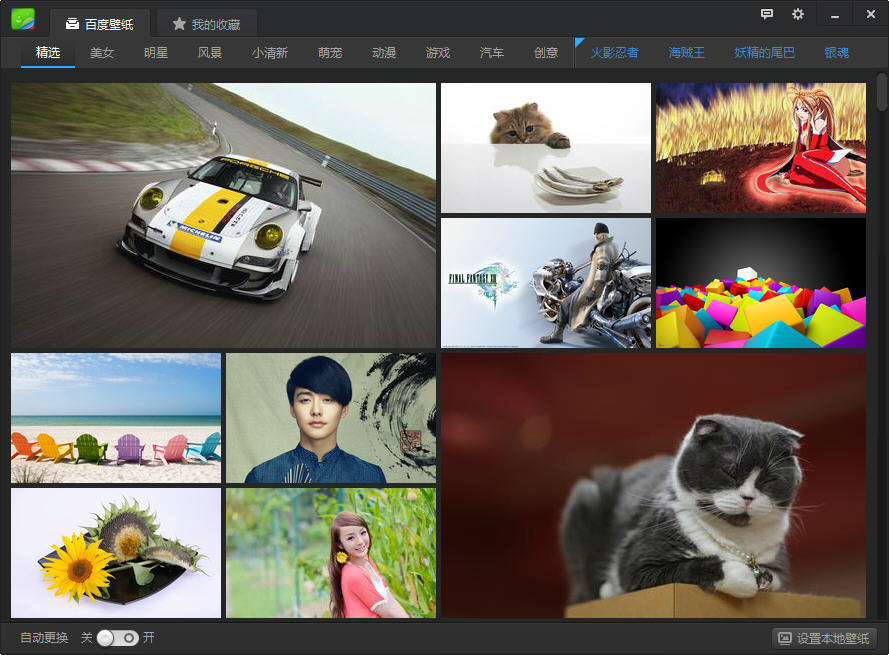Select the colorful cubes wallpaper
Viewport: 889px width, 655px height.
tap(760, 283)
